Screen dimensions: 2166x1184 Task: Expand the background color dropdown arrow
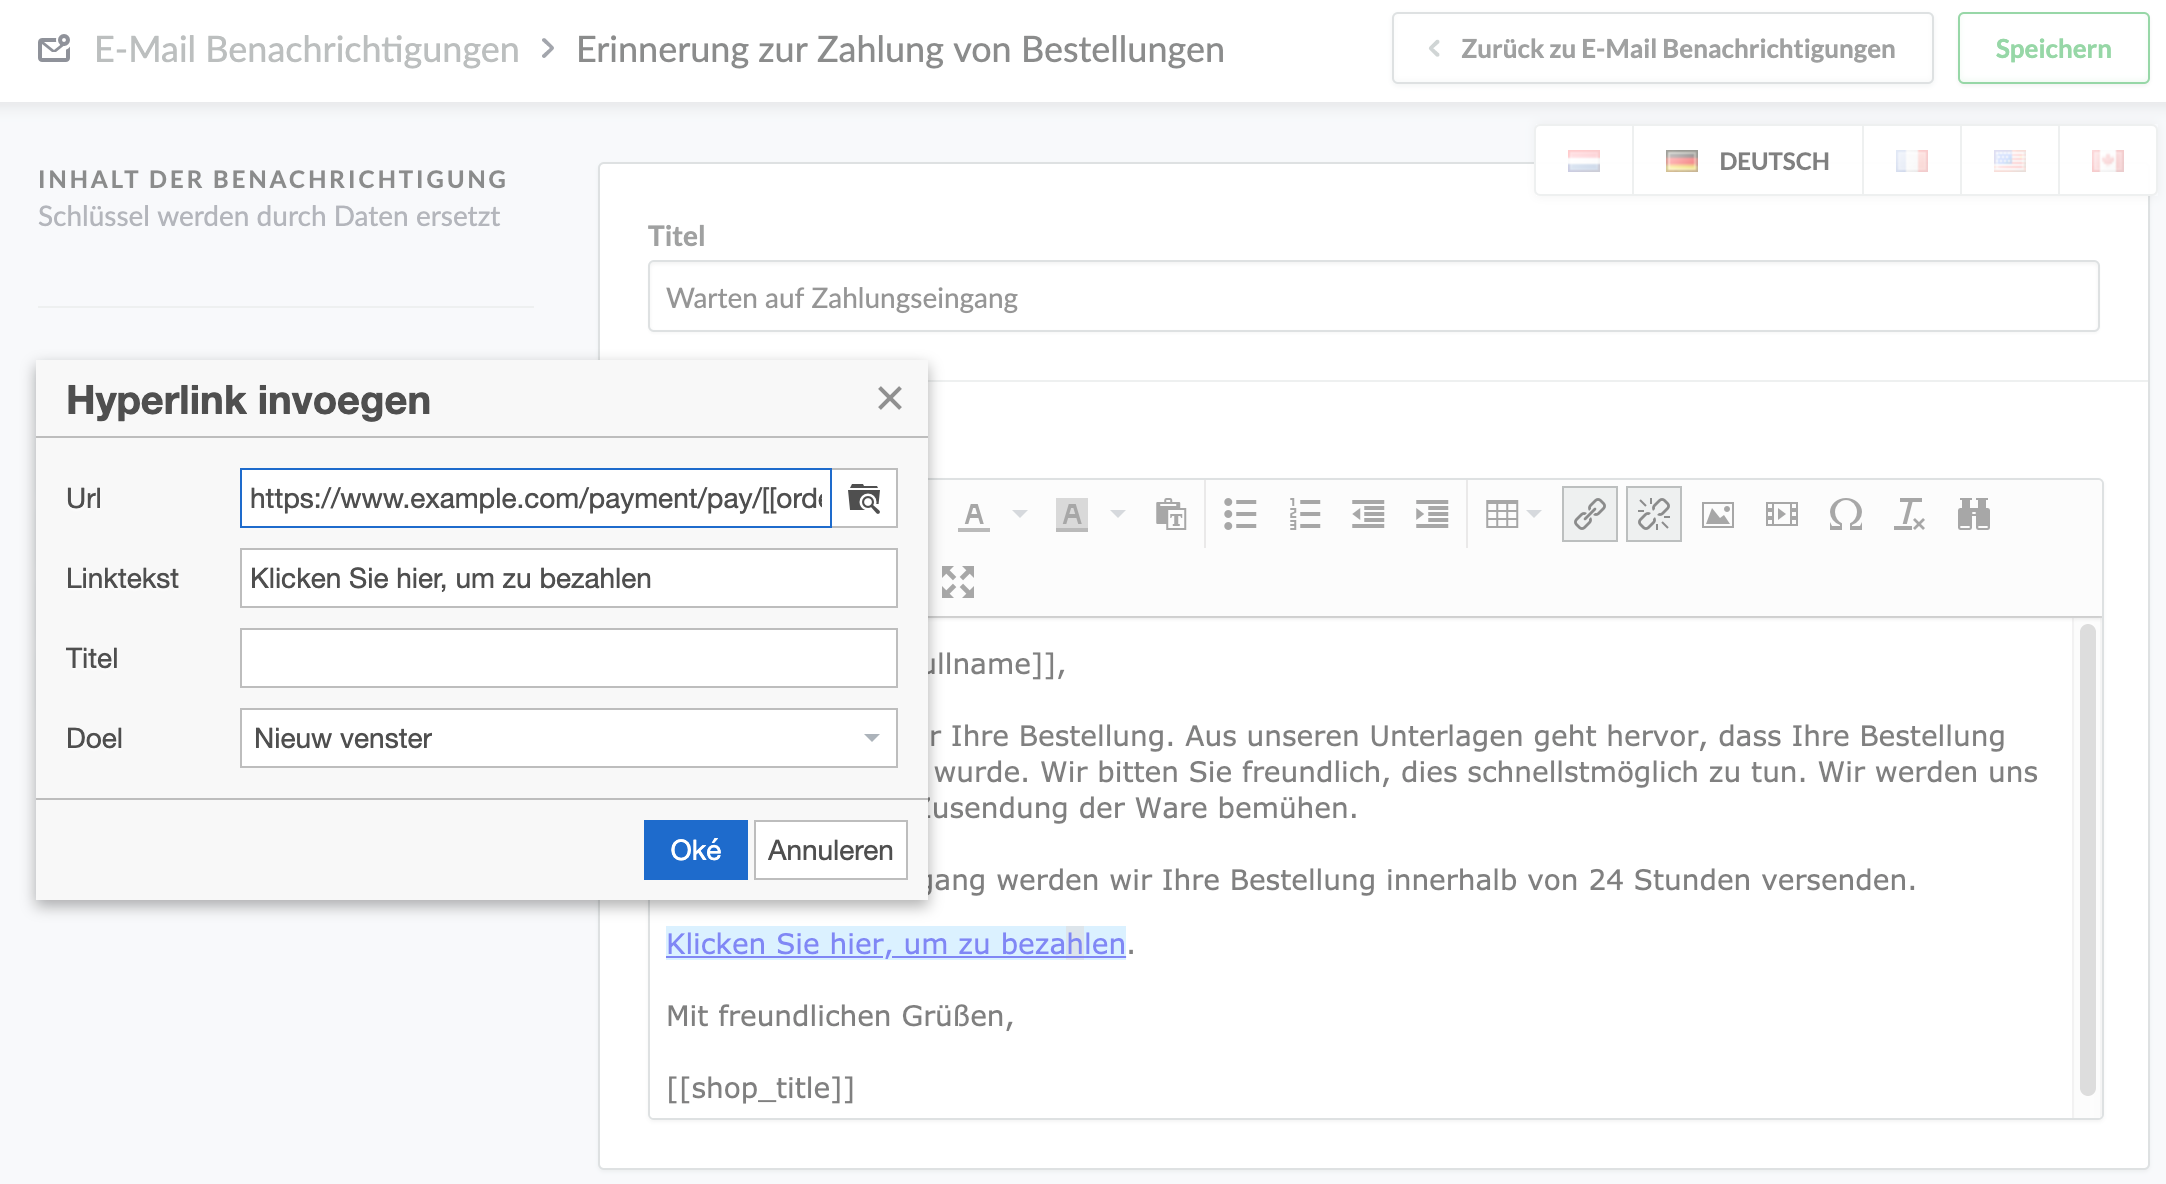[1118, 514]
